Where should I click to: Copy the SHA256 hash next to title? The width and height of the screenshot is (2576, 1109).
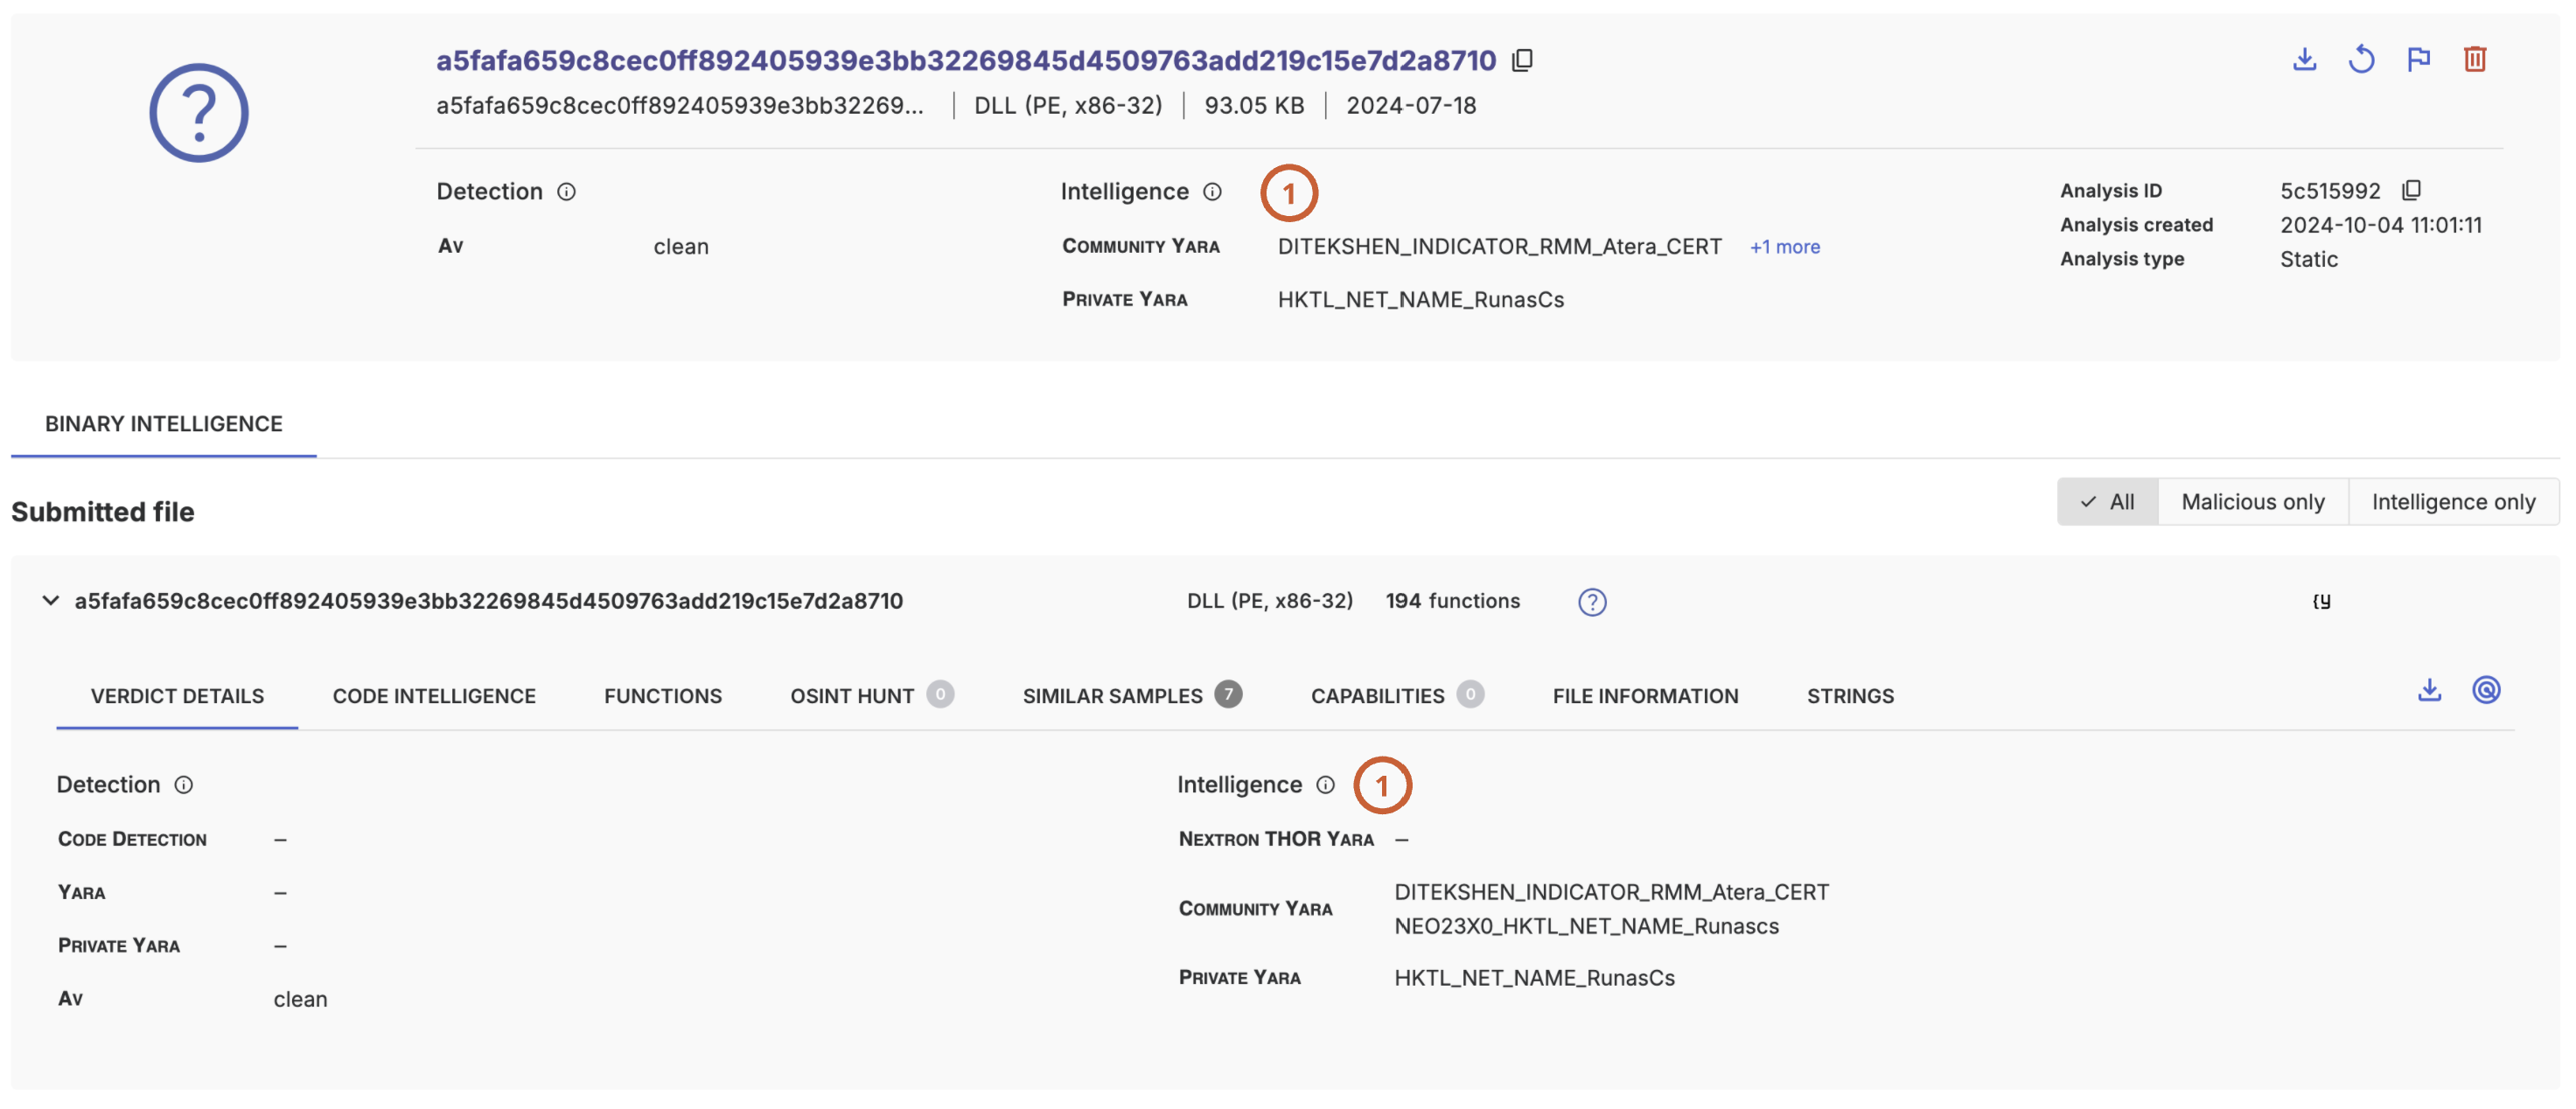click(1522, 60)
